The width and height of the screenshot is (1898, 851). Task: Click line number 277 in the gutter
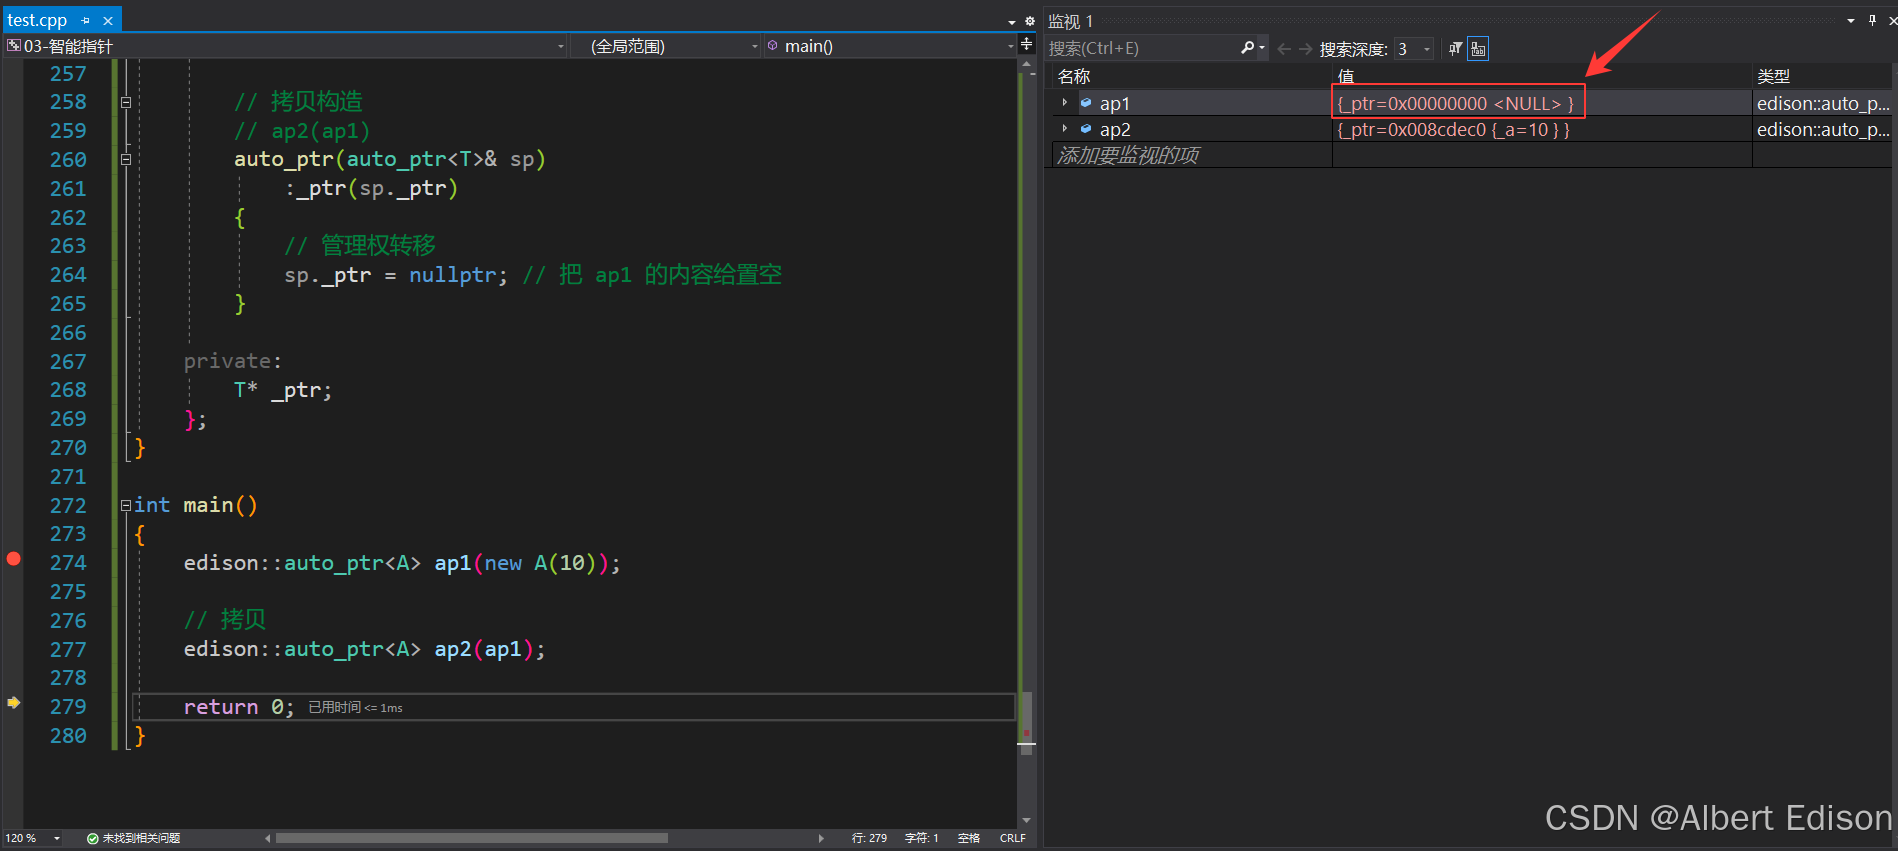click(x=68, y=649)
